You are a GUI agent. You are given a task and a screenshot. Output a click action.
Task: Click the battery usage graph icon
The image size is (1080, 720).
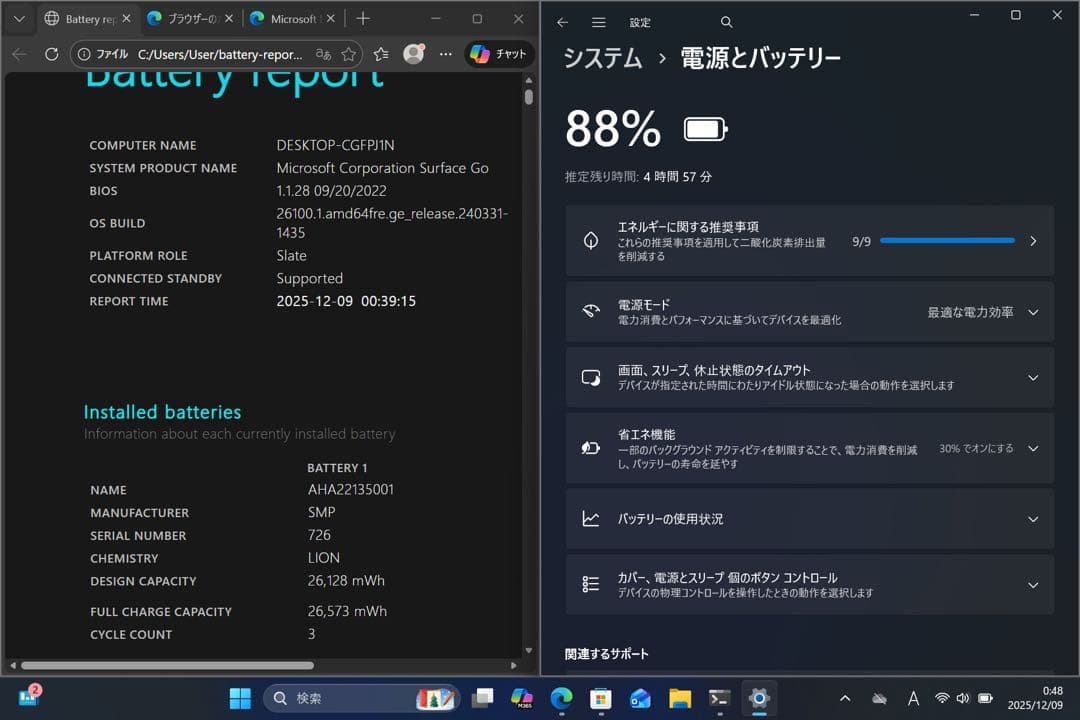tap(593, 519)
